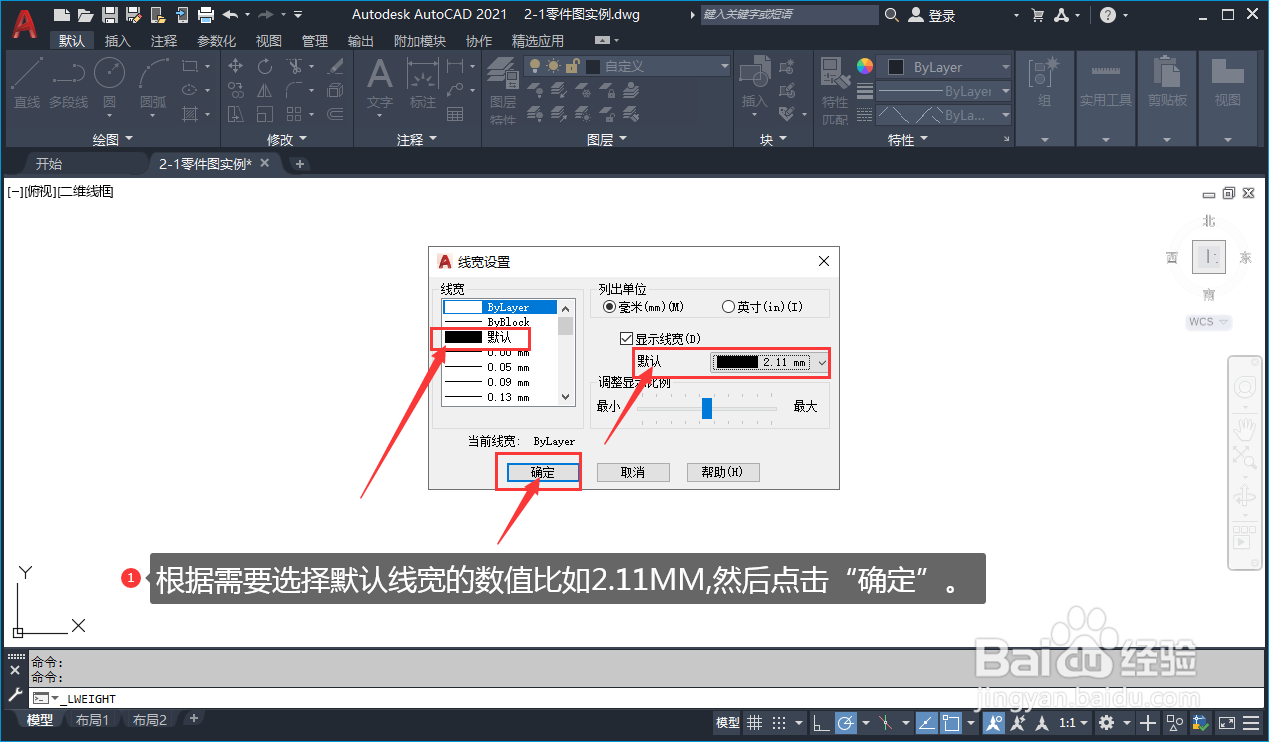Click the Undo arrow icon
1269x742 pixels.
231,14
